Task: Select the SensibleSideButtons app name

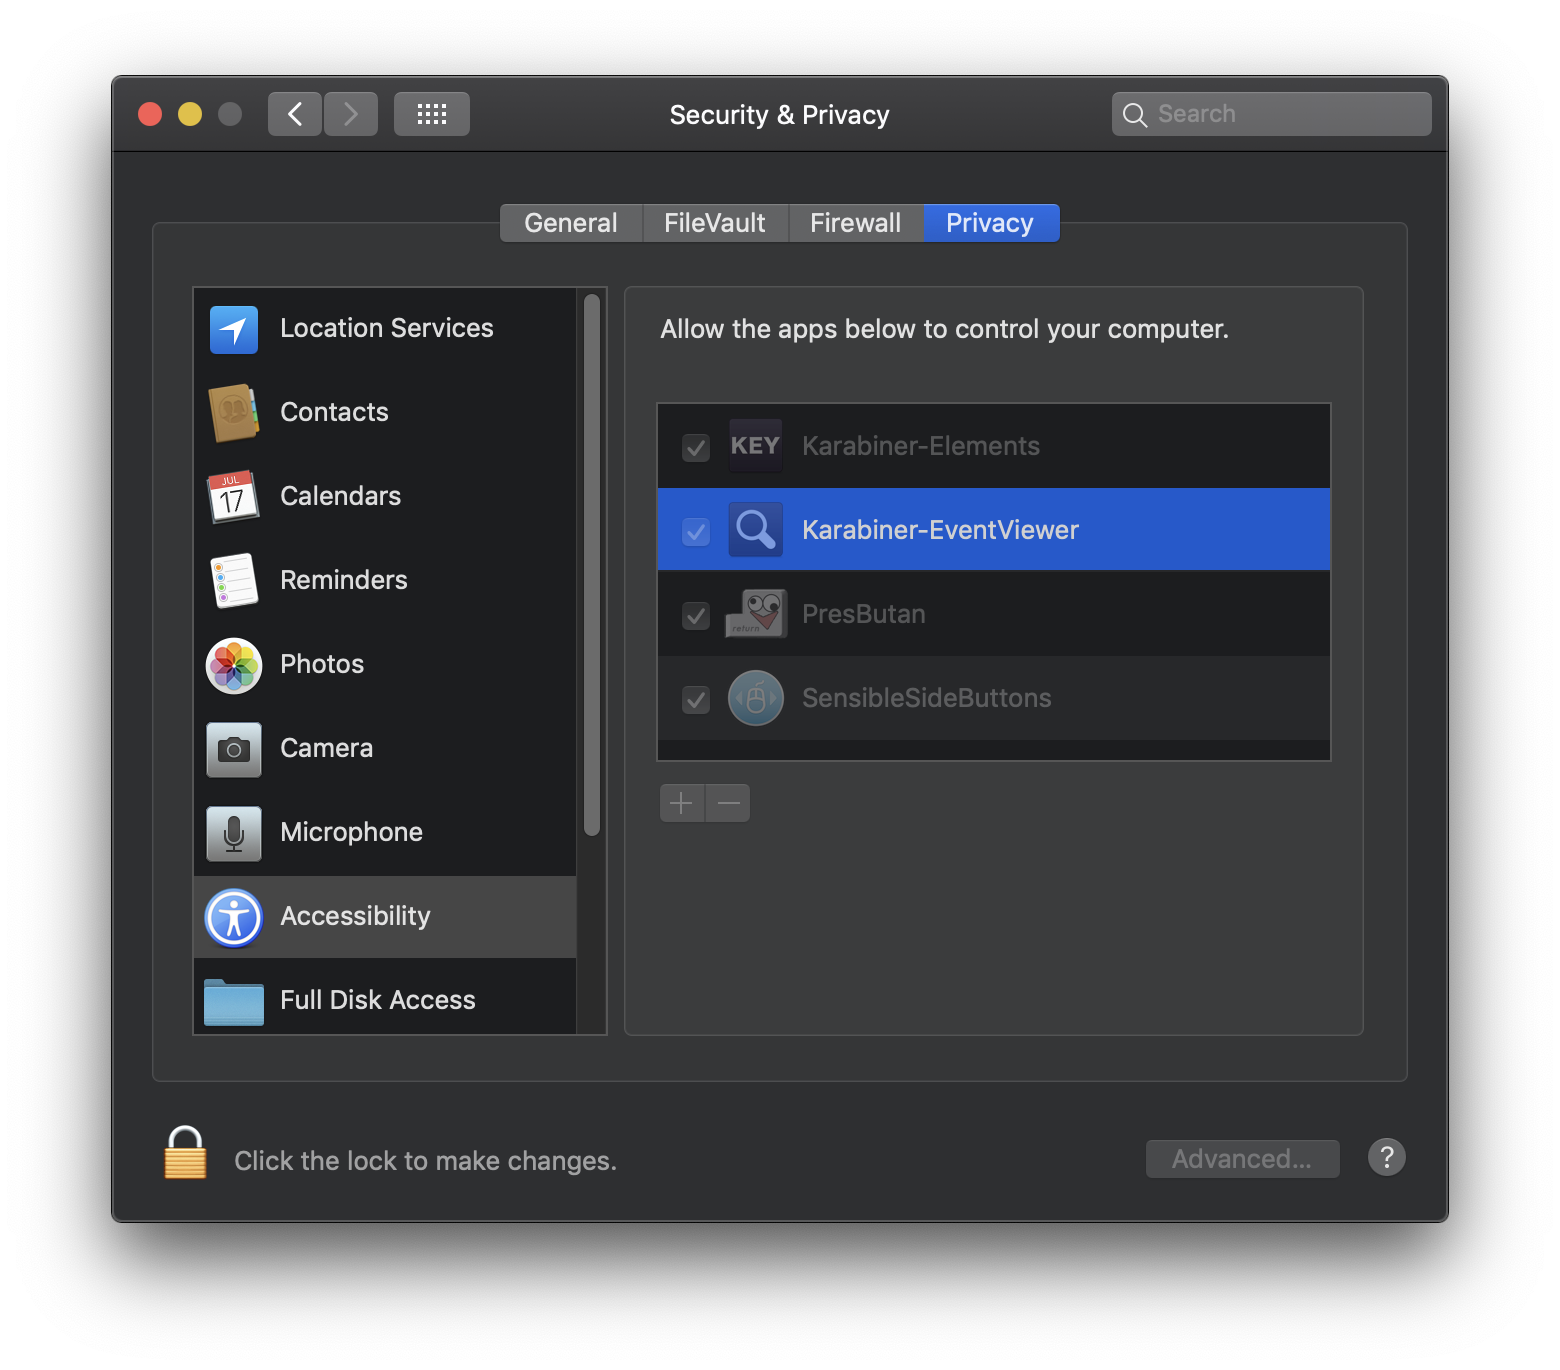Action: tap(927, 698)
